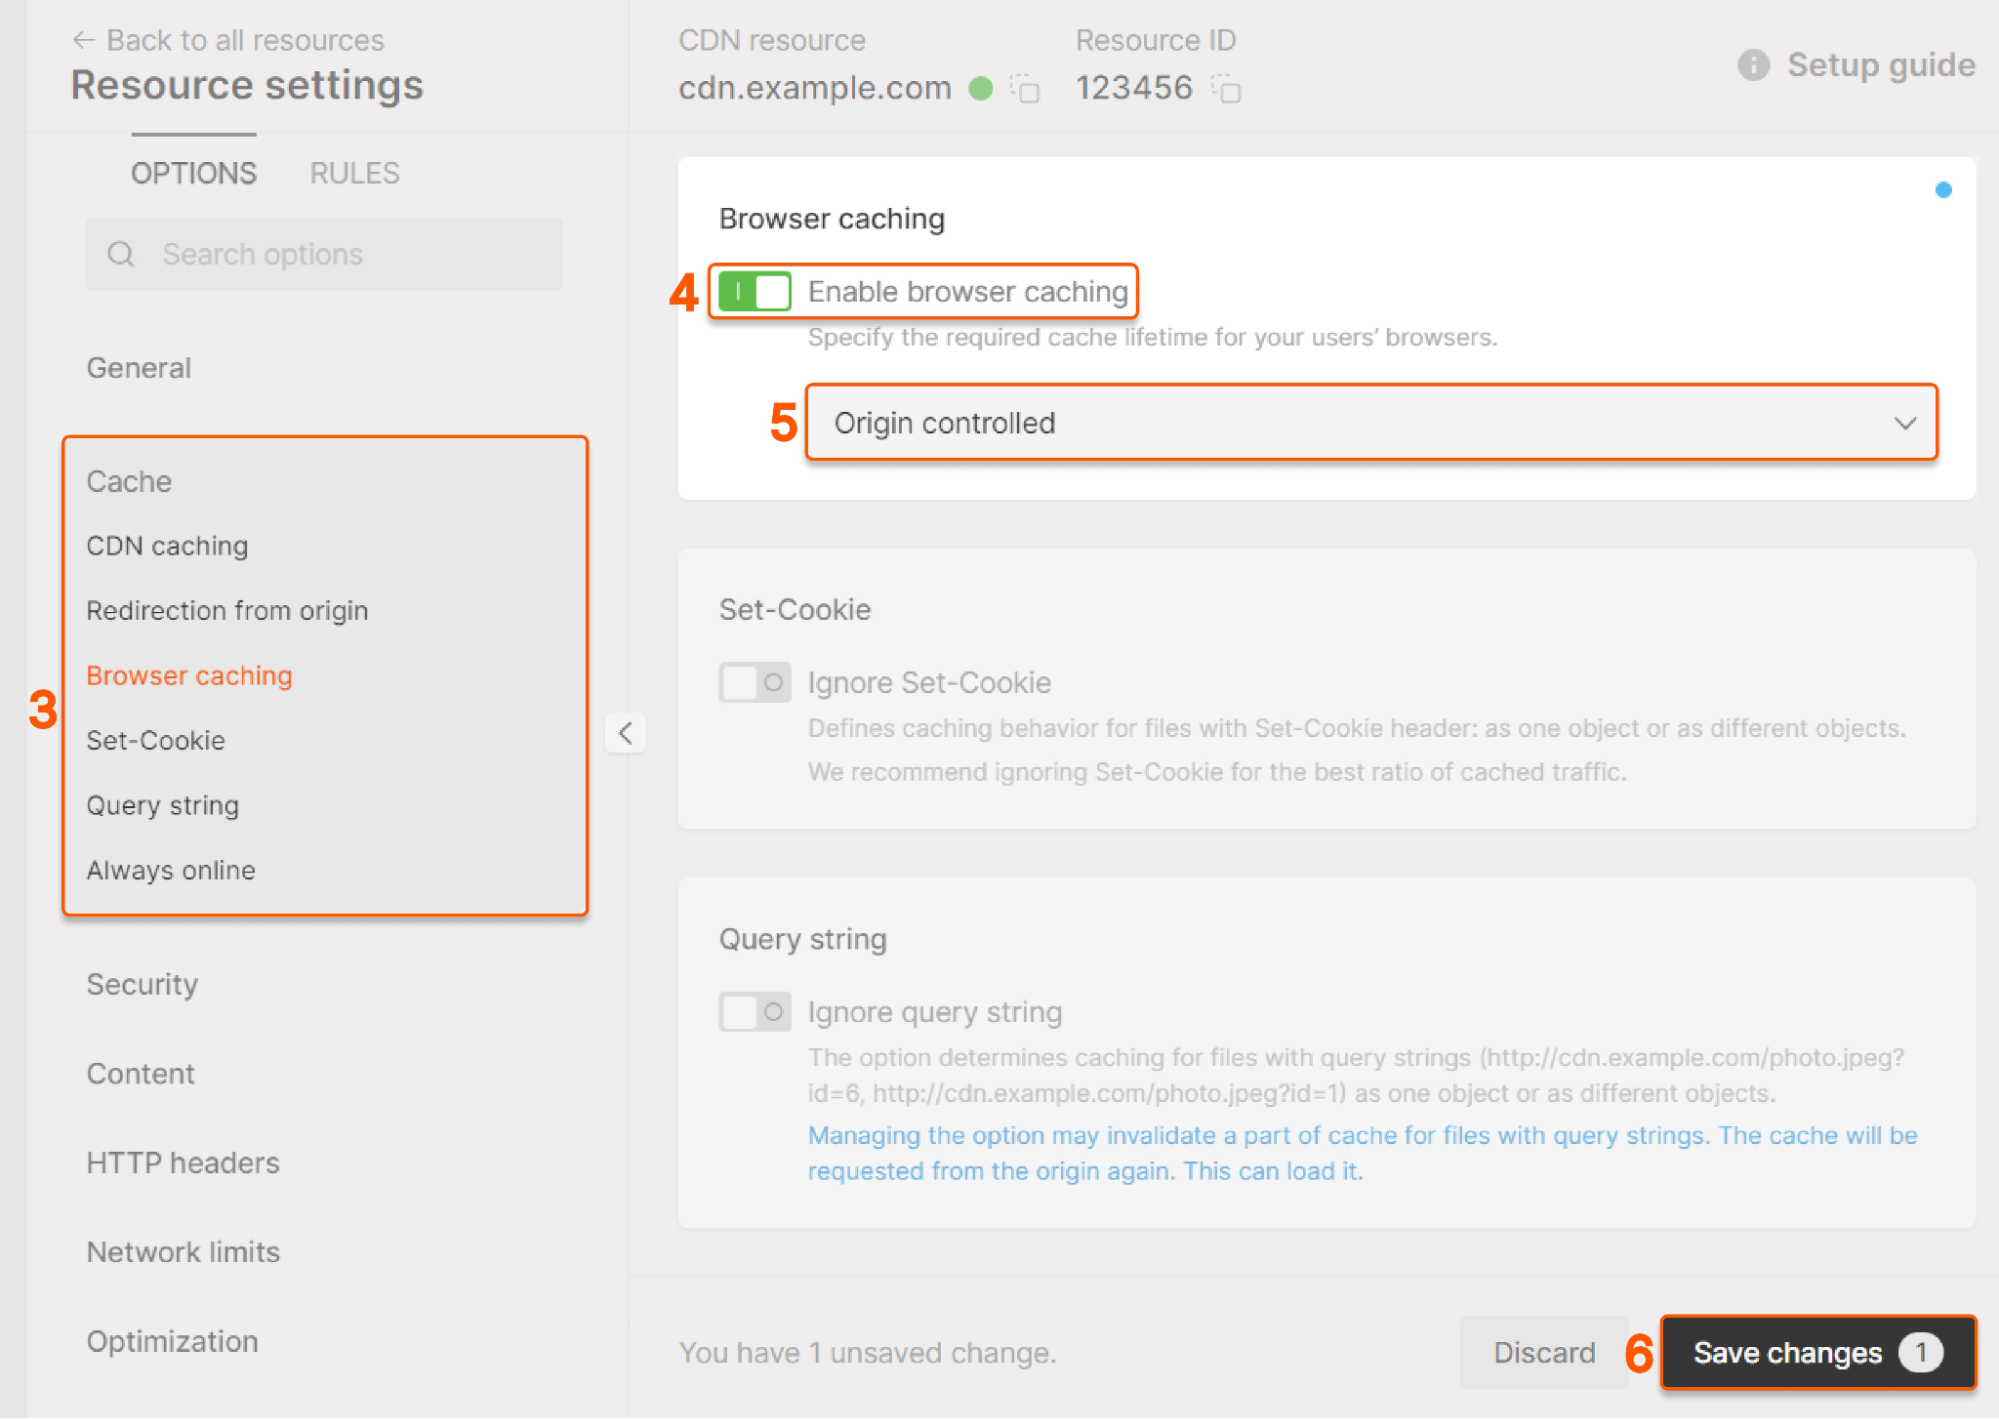
Task: Switch to the RULES tab
Action: point(353,172)
